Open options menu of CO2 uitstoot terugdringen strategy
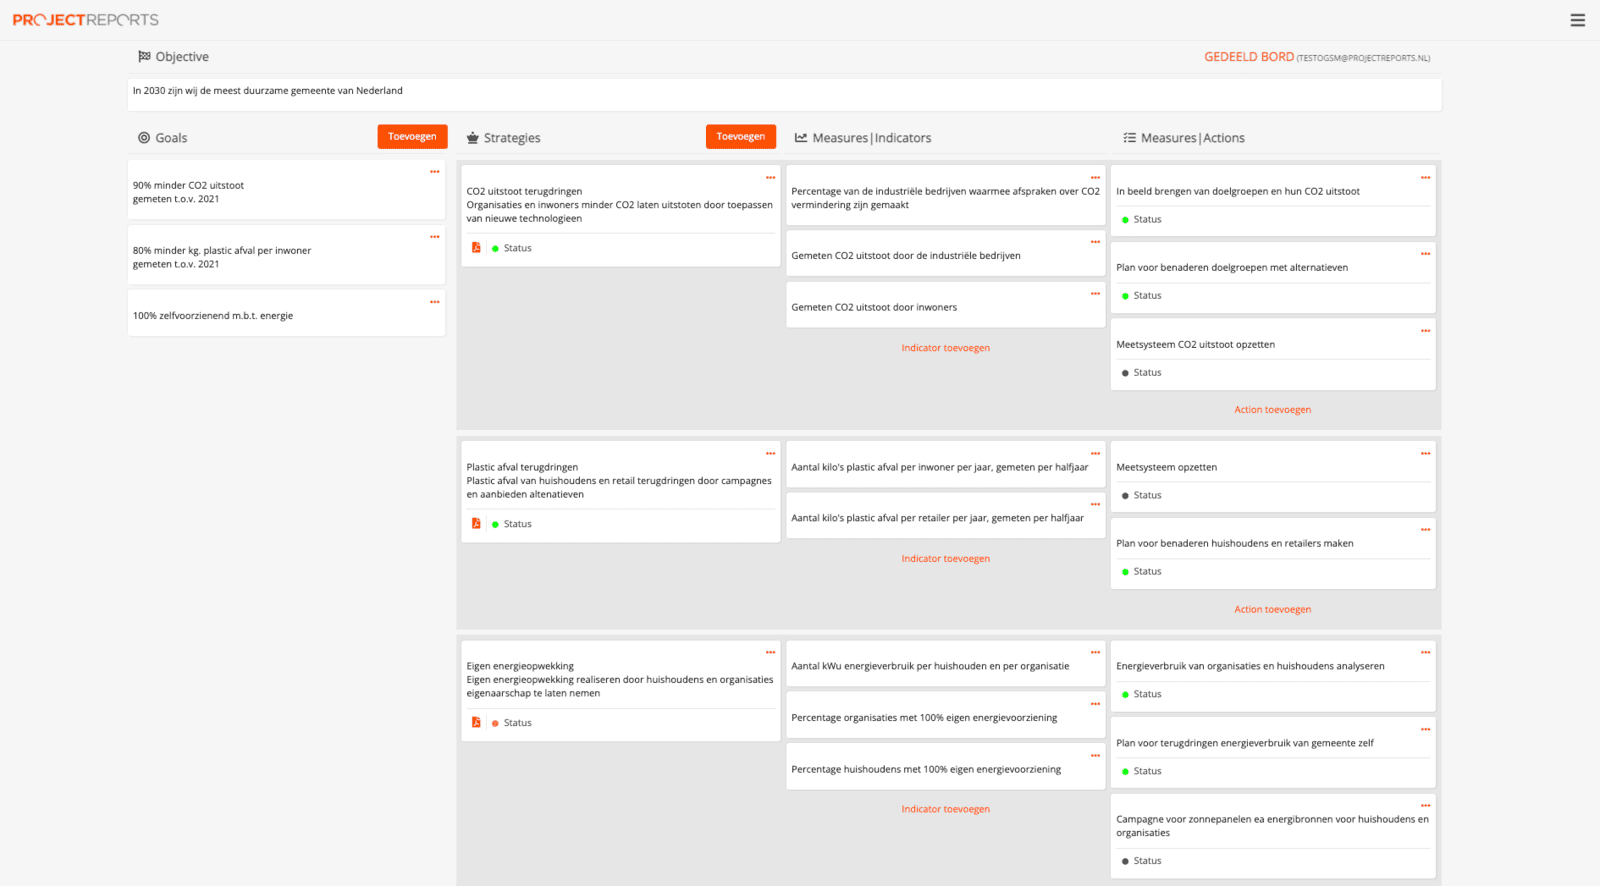Screen dimensions: 1600x886 point(770,178)
